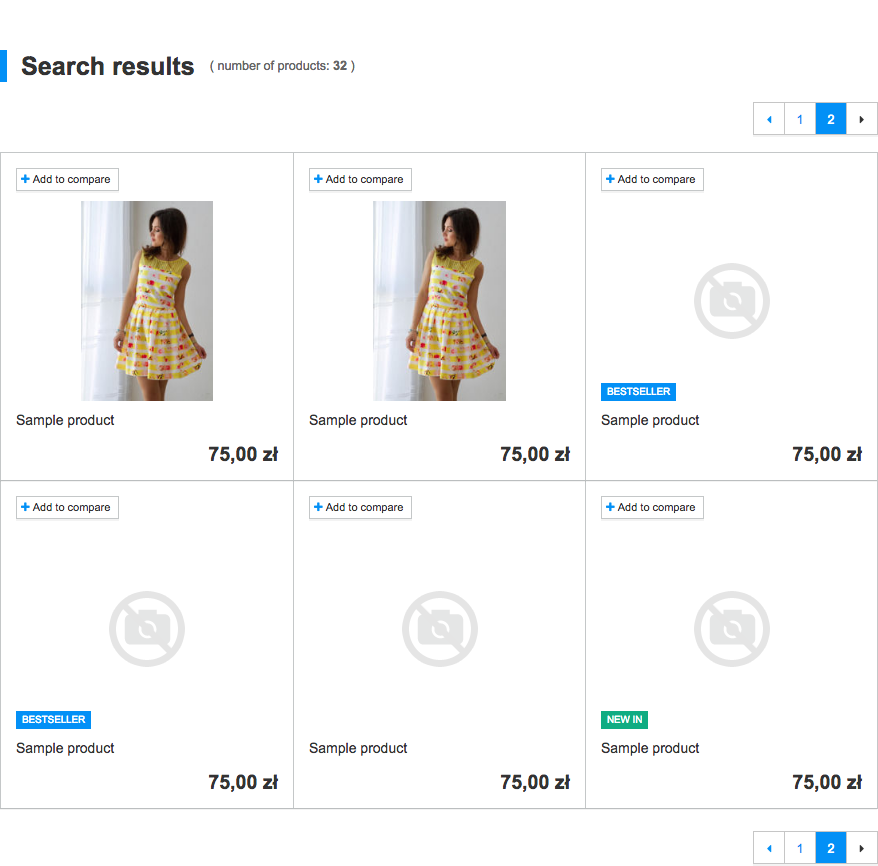
Task: Add top-right bestseller product to compare
Action: (652, 180)
